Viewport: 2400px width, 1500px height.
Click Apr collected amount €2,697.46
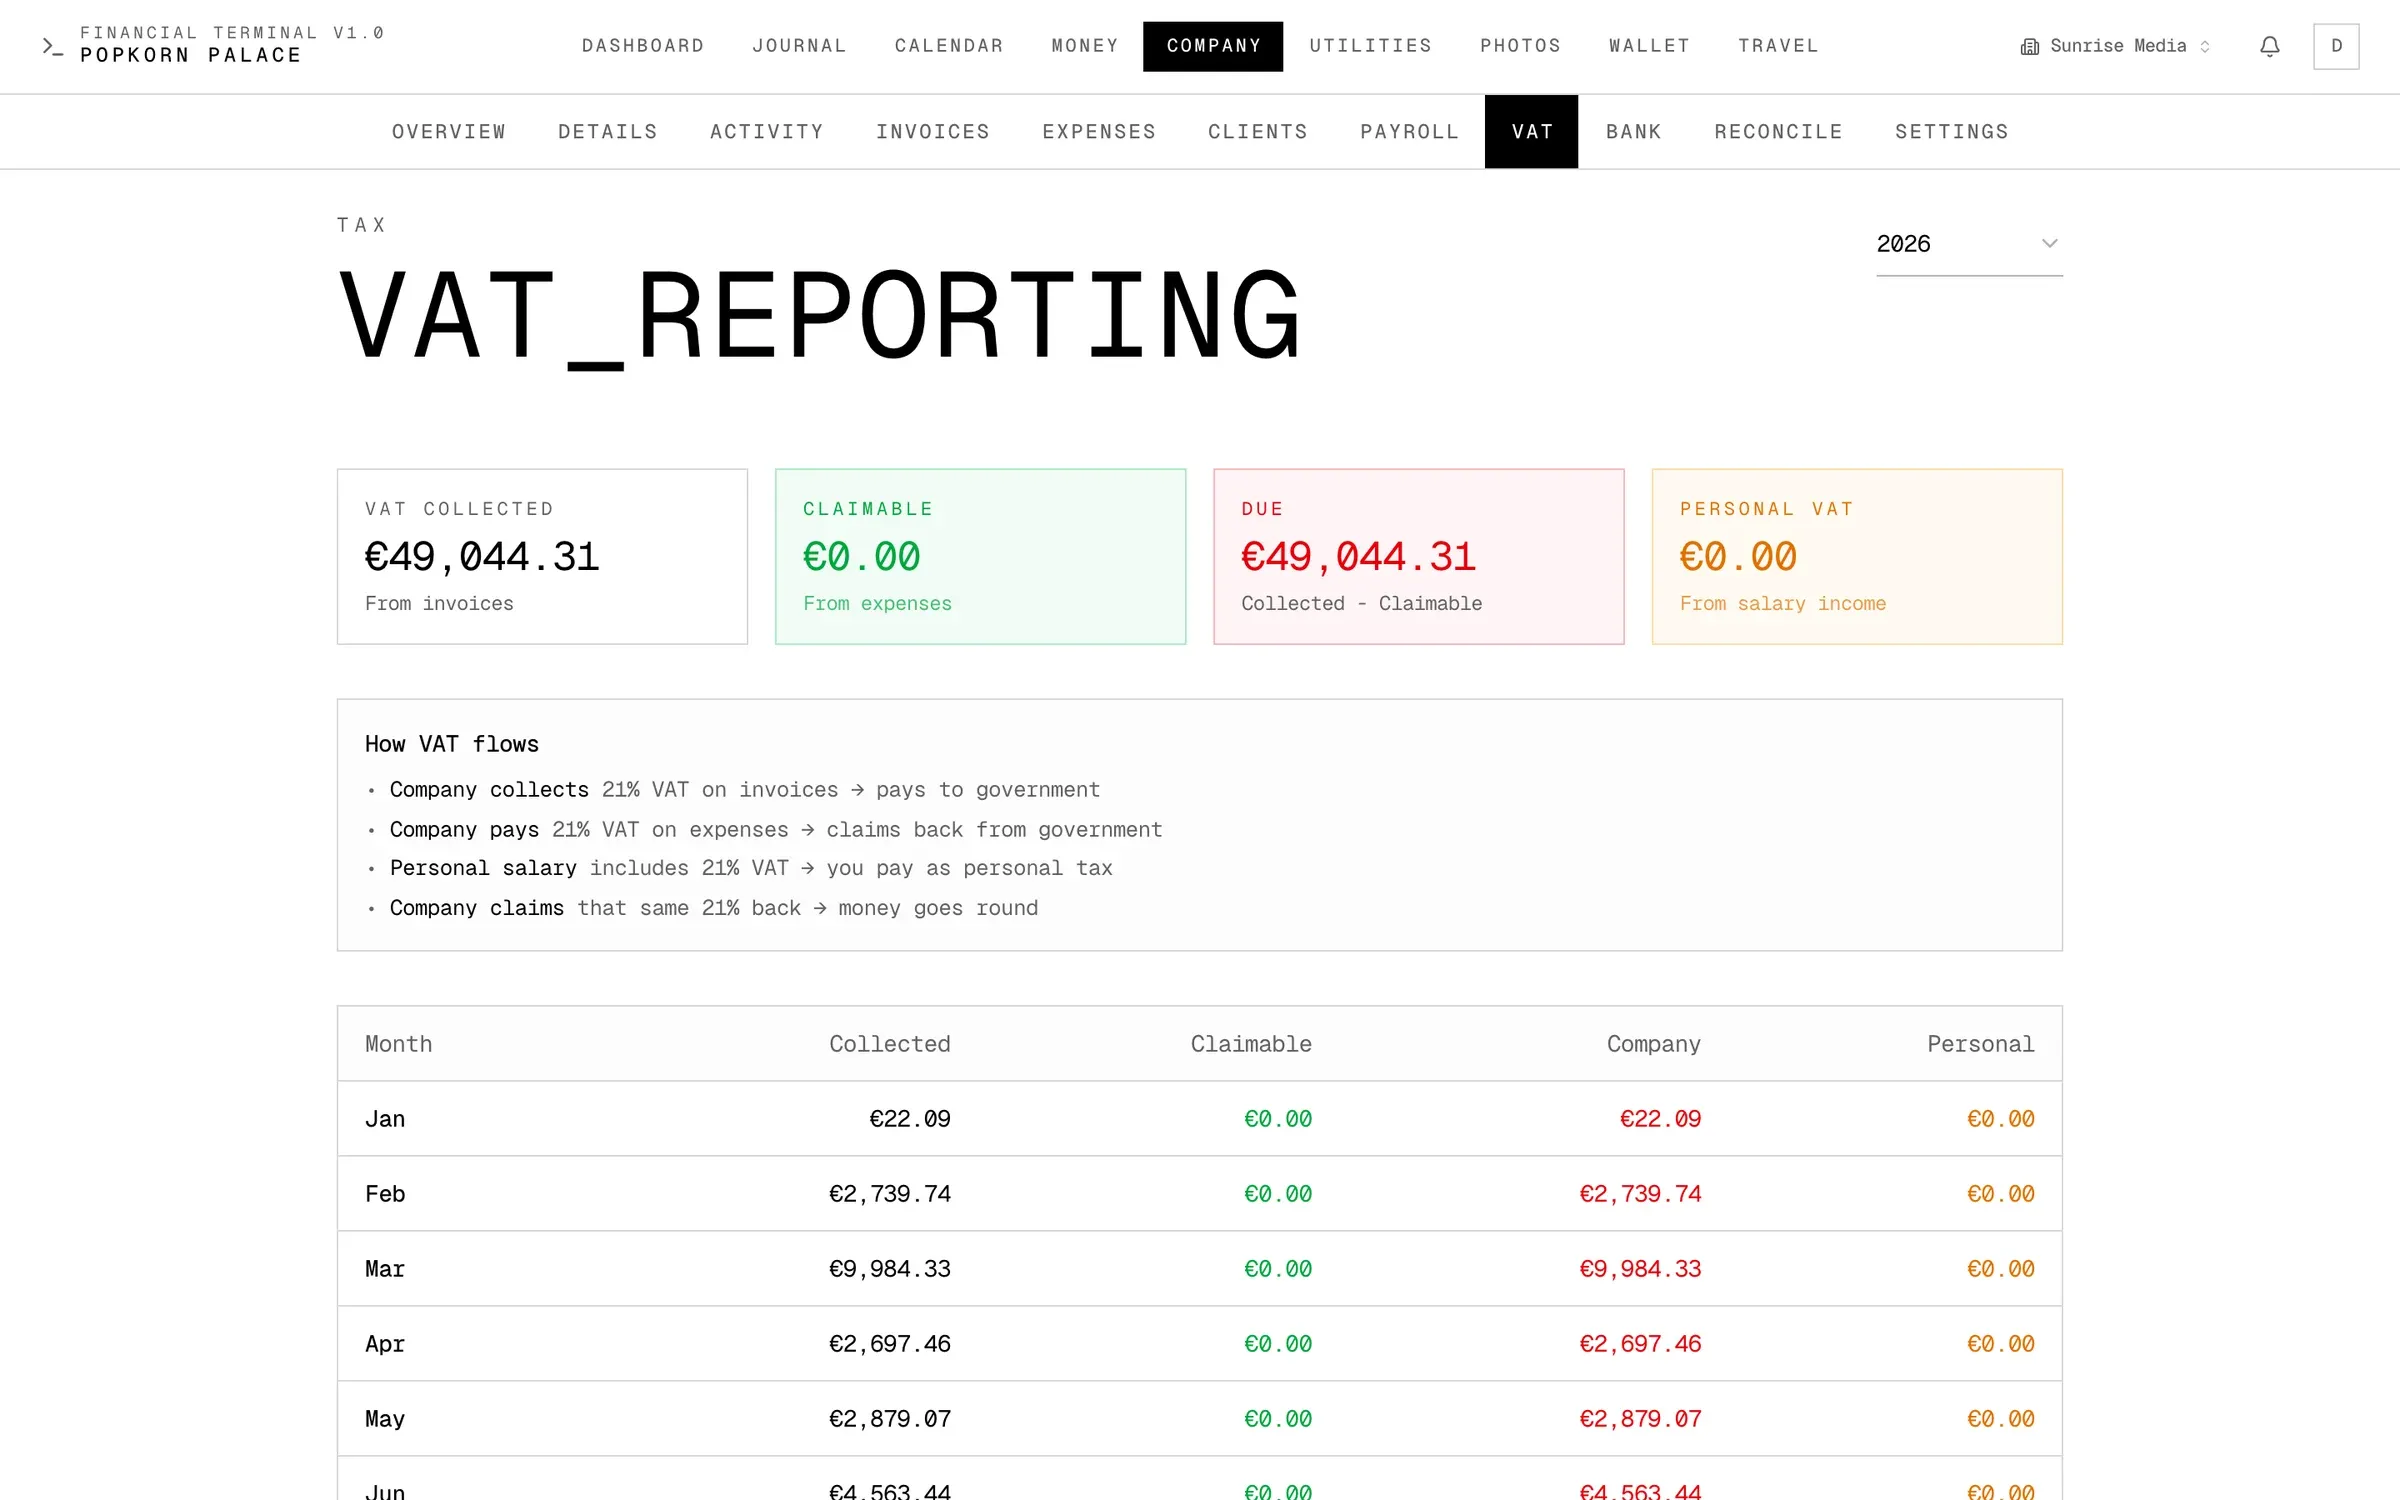[x=889, y=1344]
